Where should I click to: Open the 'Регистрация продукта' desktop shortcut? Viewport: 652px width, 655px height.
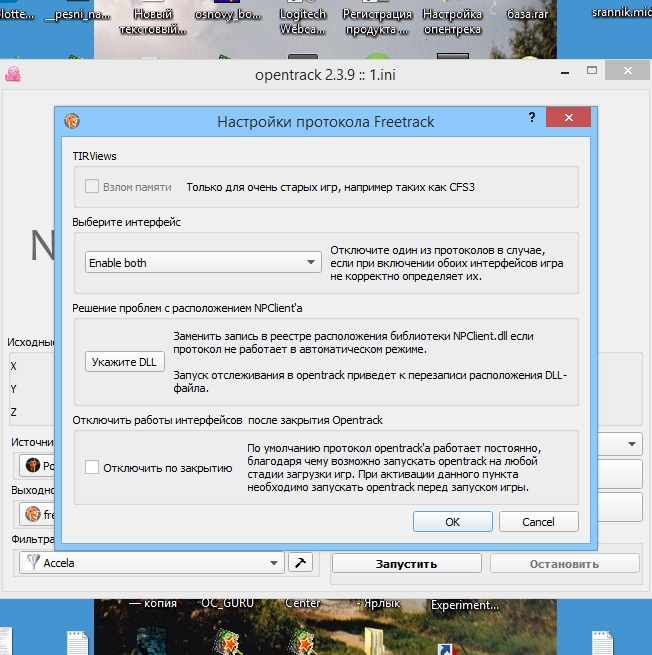click(x=377, y=22)
